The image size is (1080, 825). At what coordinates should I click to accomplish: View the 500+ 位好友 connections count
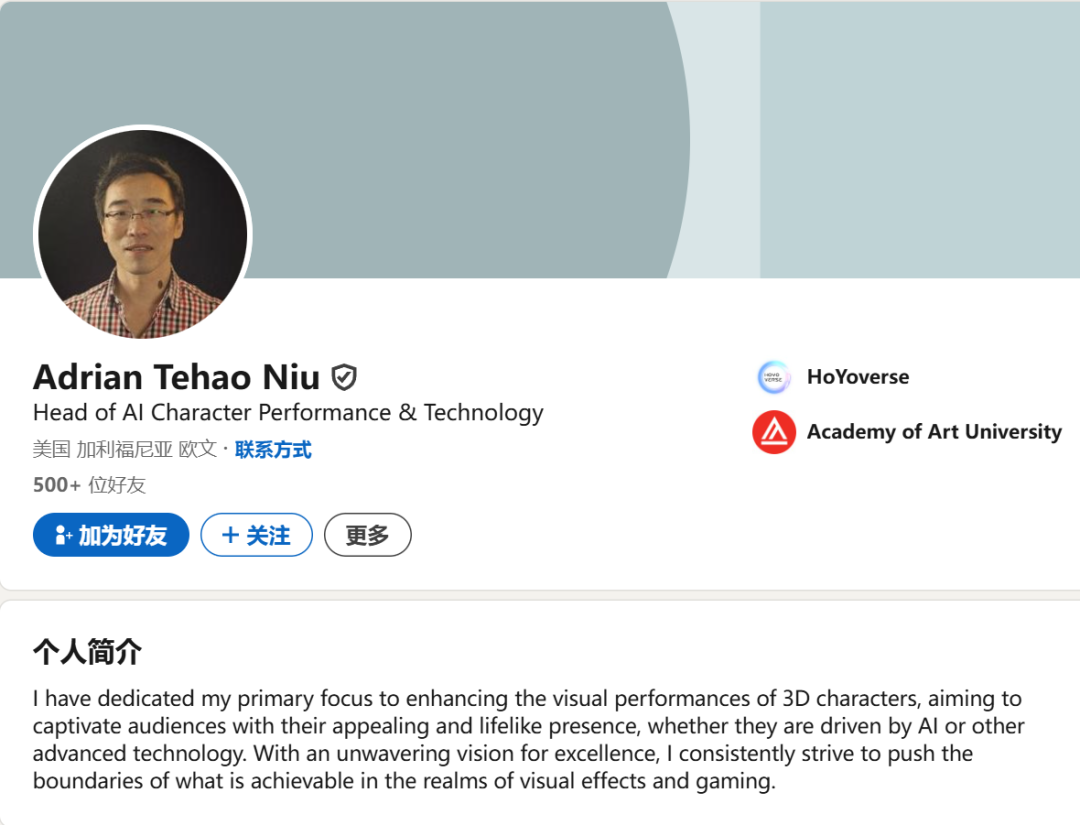coord(90,485)
